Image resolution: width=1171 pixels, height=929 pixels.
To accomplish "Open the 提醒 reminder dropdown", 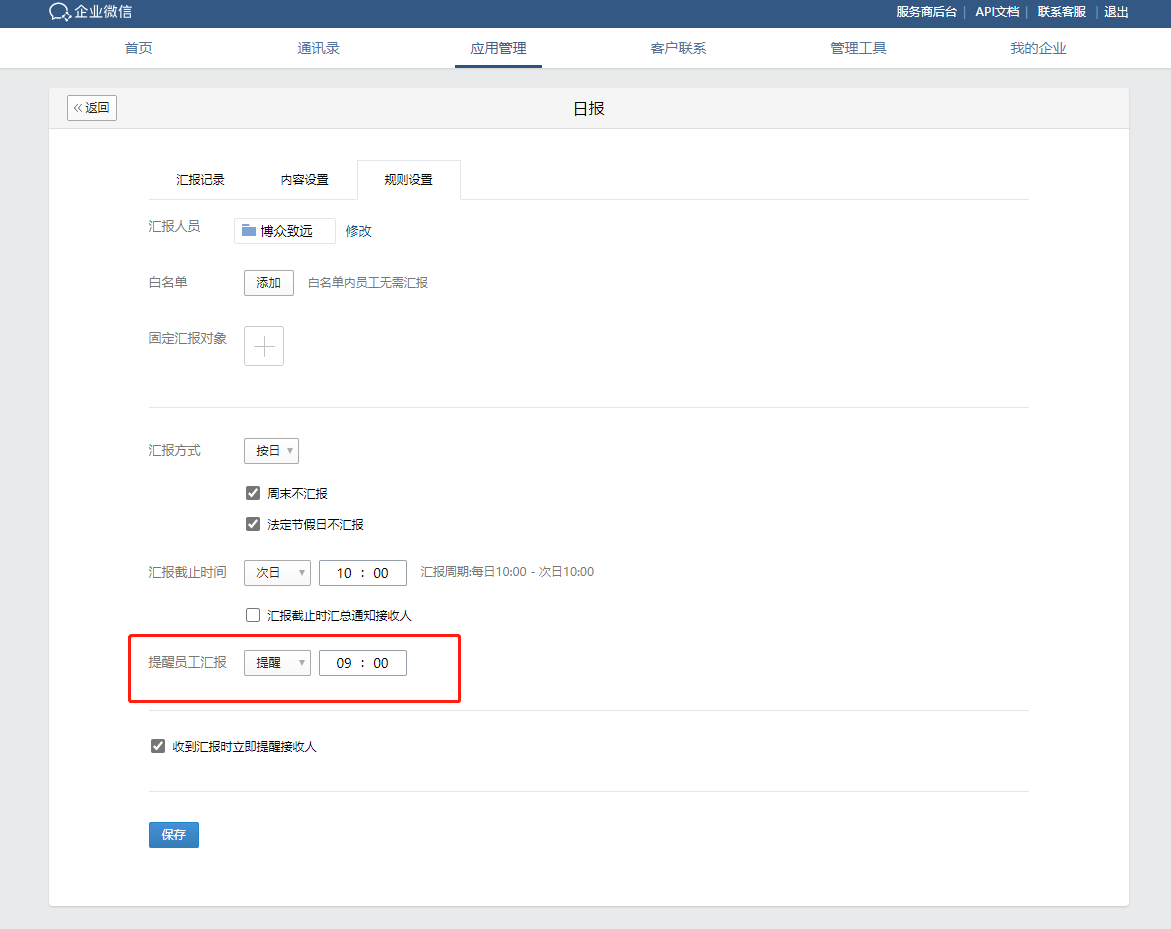I will pos(277,662).
